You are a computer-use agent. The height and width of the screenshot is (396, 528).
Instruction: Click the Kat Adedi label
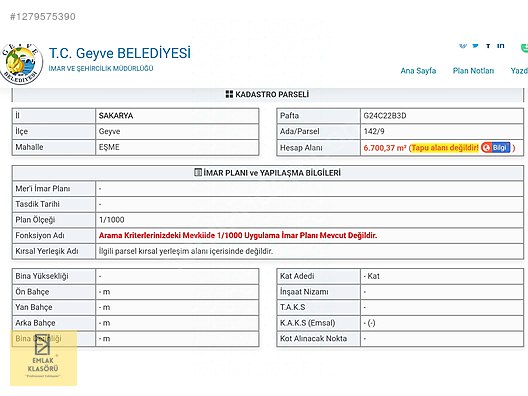coord(297,276)
